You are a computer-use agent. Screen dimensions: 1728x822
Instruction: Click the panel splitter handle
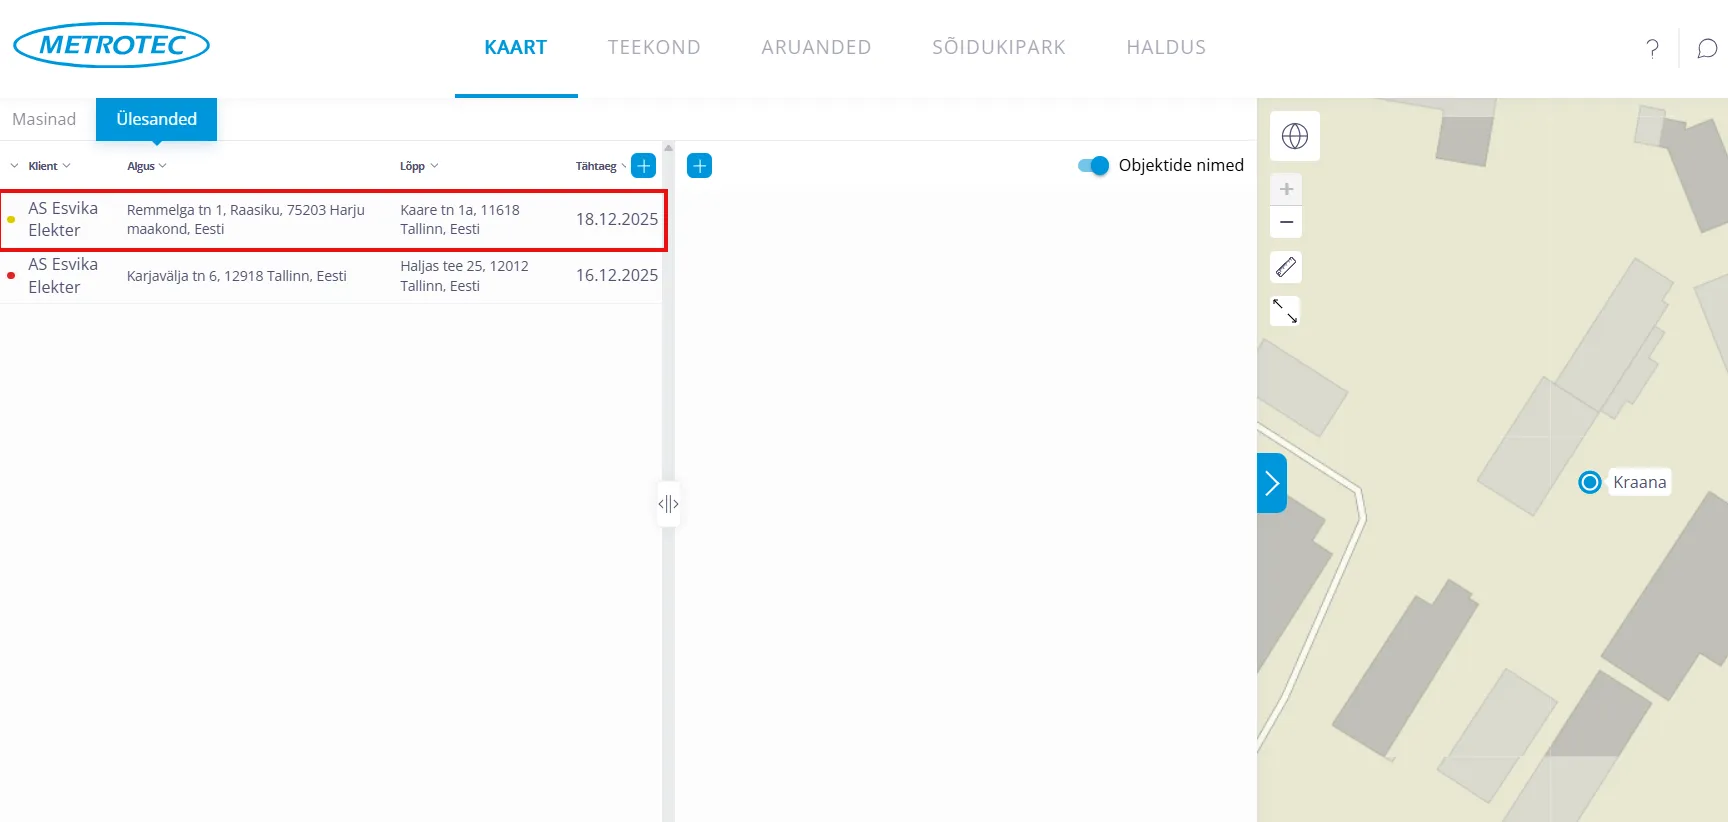(668, 504)
